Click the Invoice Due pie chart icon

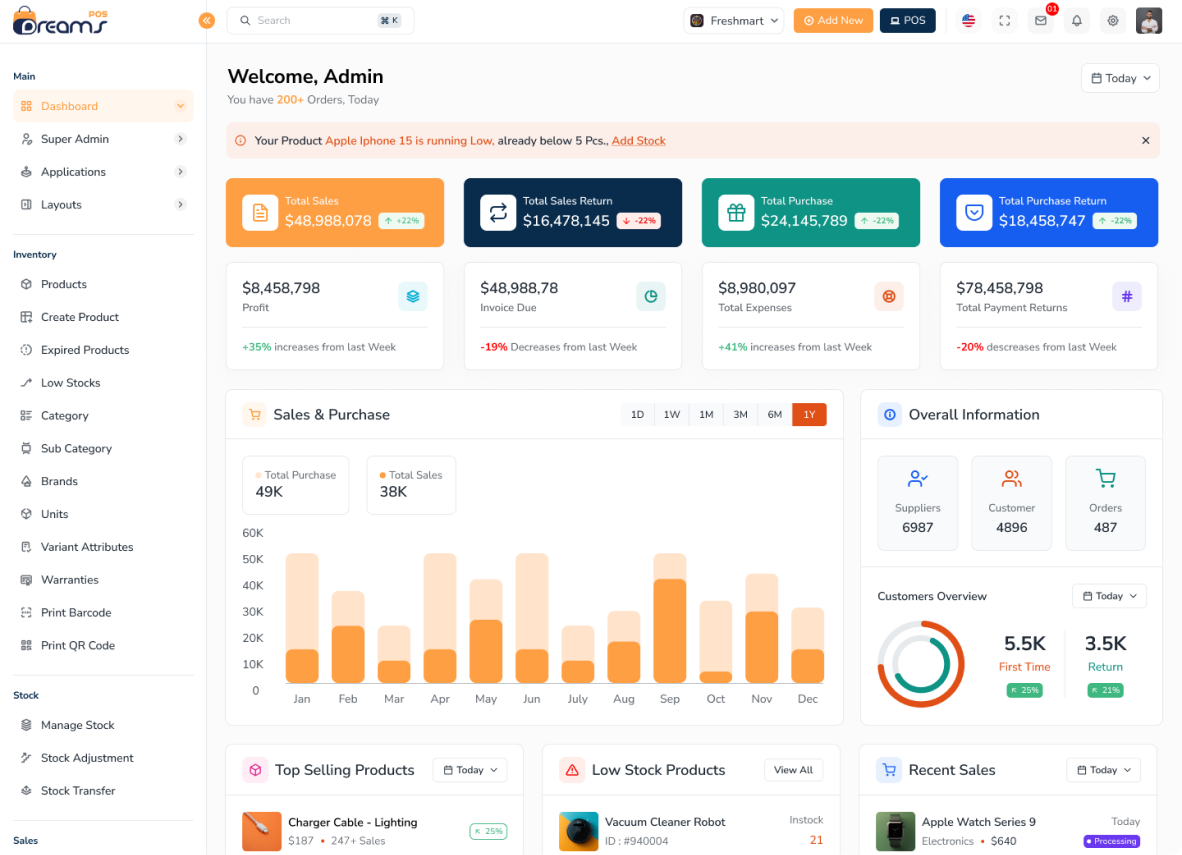[x=651, y=296]
